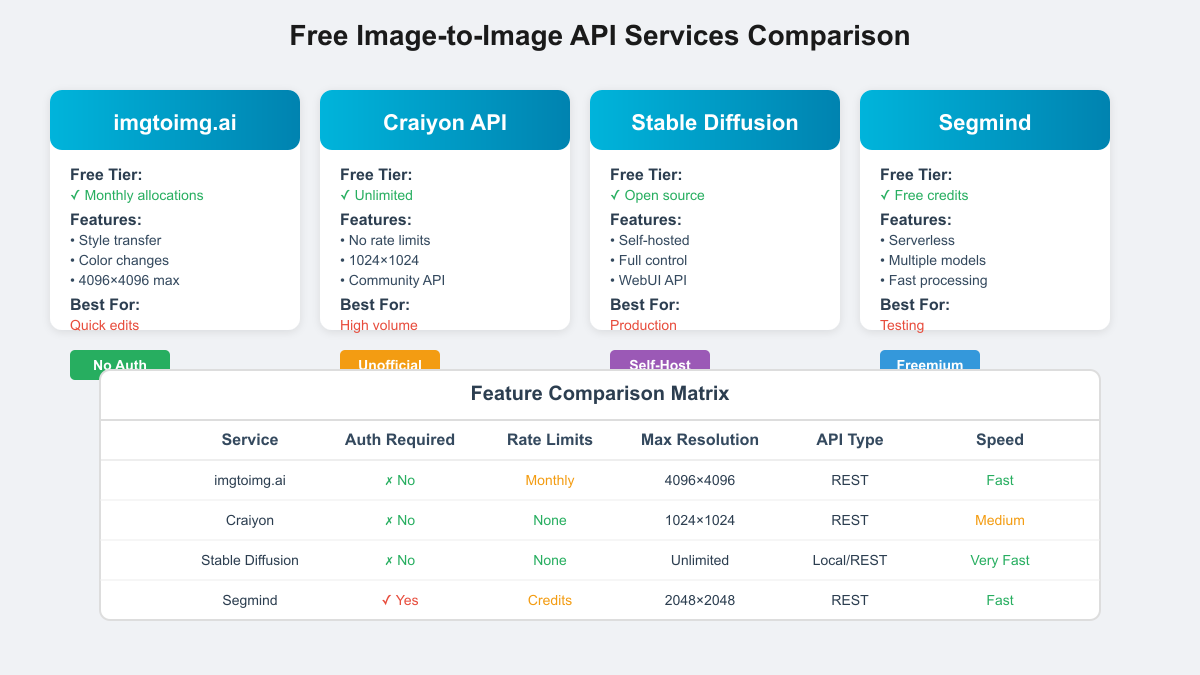Image resolution: width=1200 pixels, height=675 pixels.
Task: Select the Rate Limits column header
Action: click(550, 440)
